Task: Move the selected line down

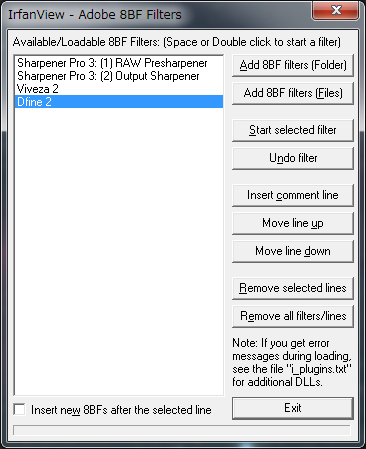Action: click(x=293, y=251)
